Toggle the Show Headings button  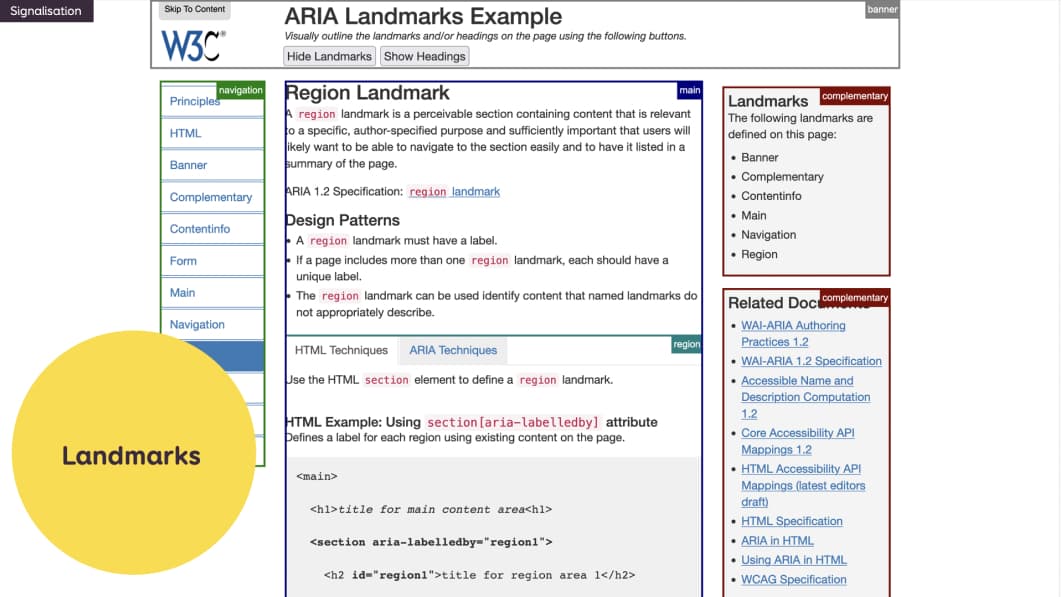(425, 56)
